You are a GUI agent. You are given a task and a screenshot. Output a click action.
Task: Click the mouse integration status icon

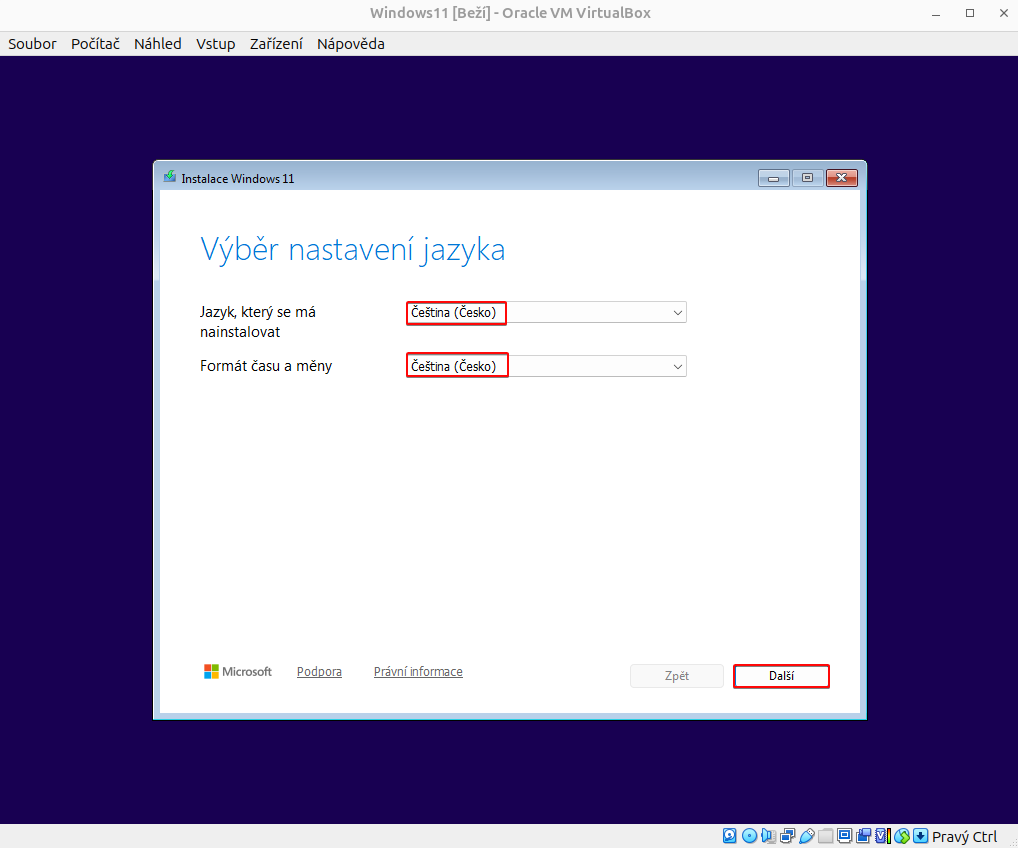click(900, 836)
